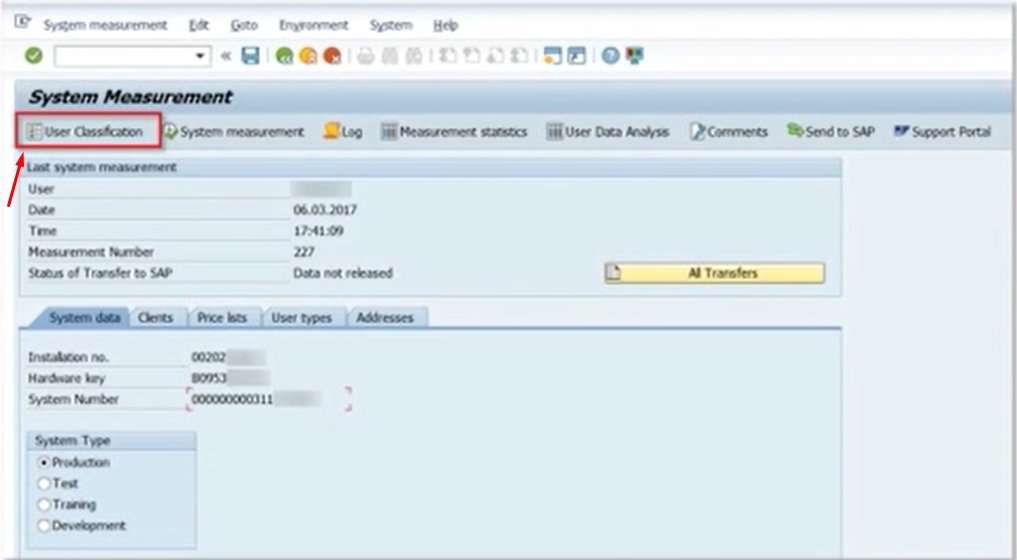Select the Development system type radio
The width and height of the screenshot is (1017, 560).
coord(43,526)
